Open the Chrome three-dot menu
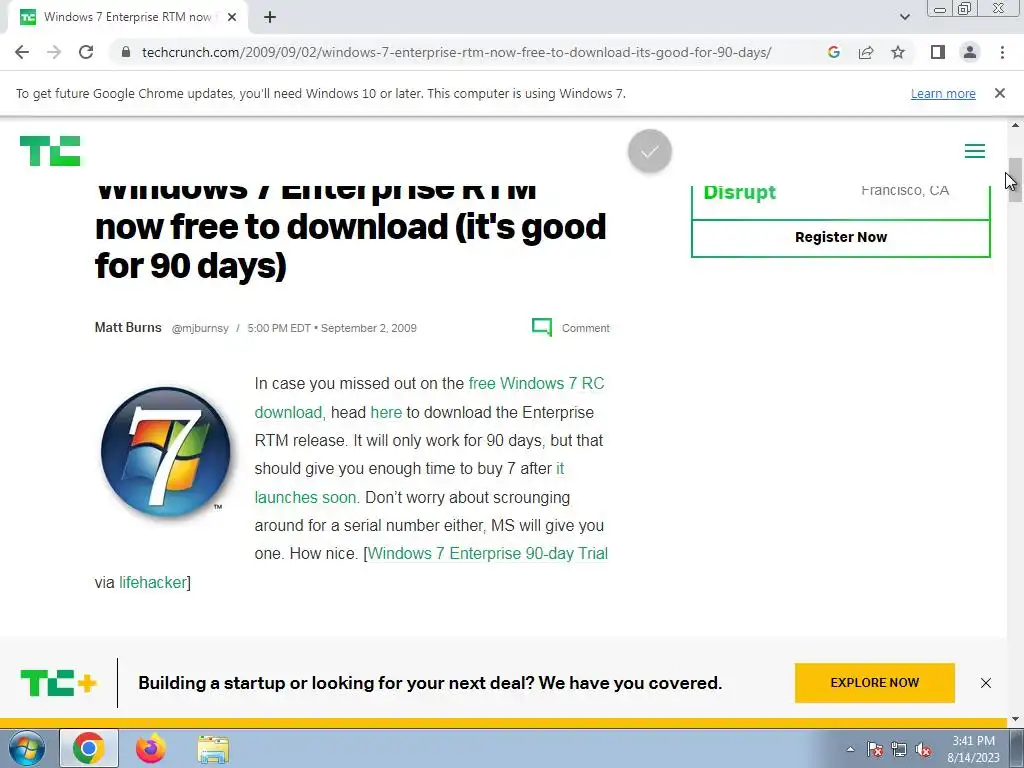 point(1002,52)
